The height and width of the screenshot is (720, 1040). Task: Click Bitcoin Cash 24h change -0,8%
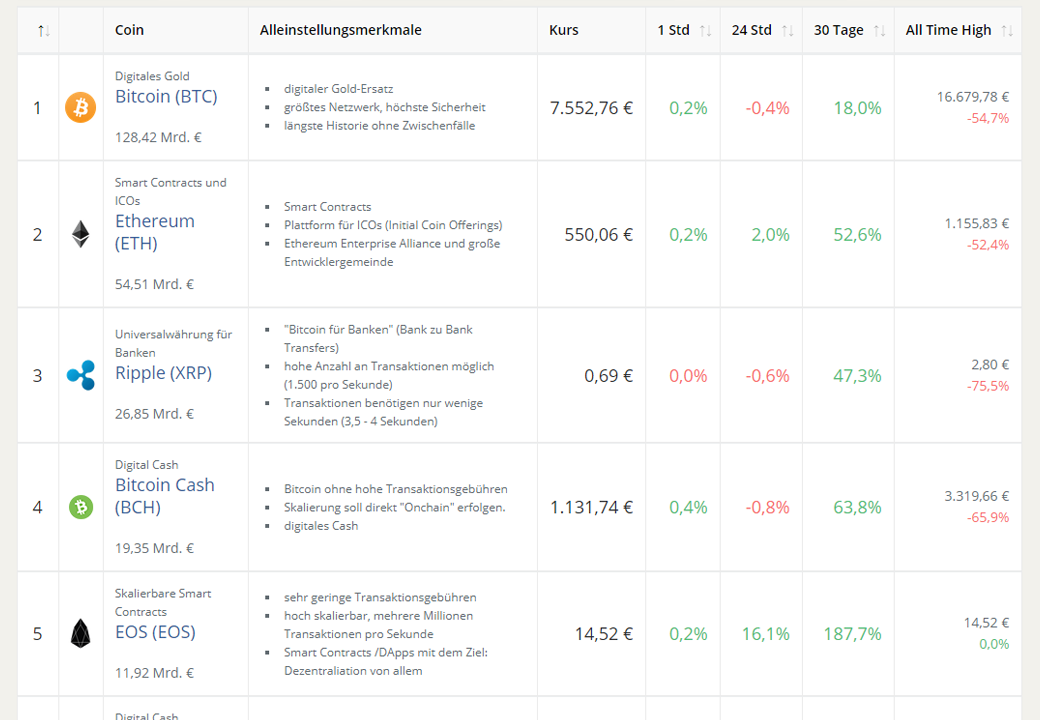(767, 507)
